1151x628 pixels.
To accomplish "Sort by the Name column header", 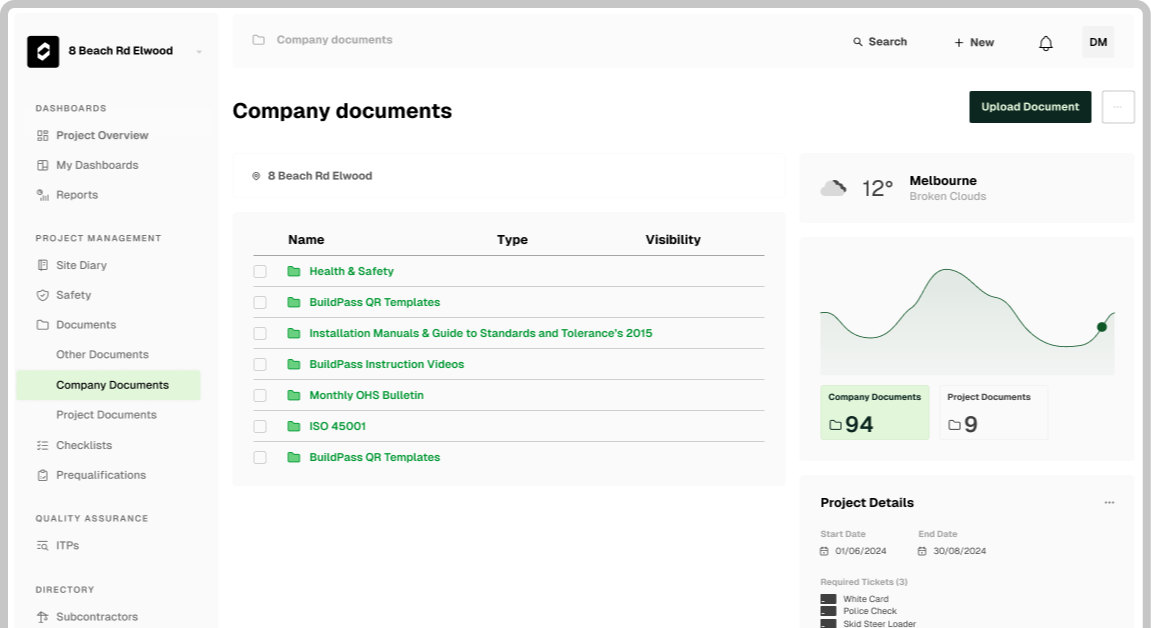I will point(306,240).
